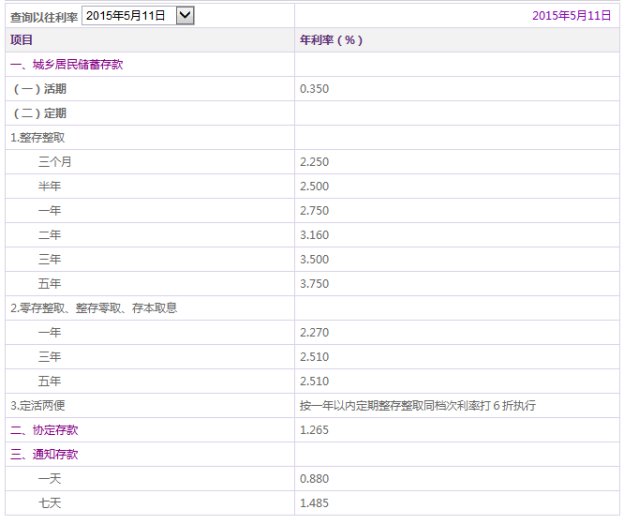Screen dimensions: 625x520
Task: Click the 按一年以内定期整存整取同档次利率打6折执行 text
Action: click(x=418, y=406)
